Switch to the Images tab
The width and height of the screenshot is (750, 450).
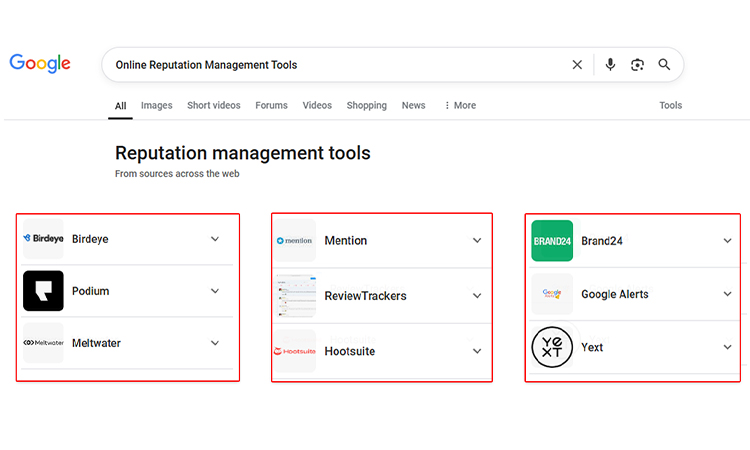coord(156,105)
